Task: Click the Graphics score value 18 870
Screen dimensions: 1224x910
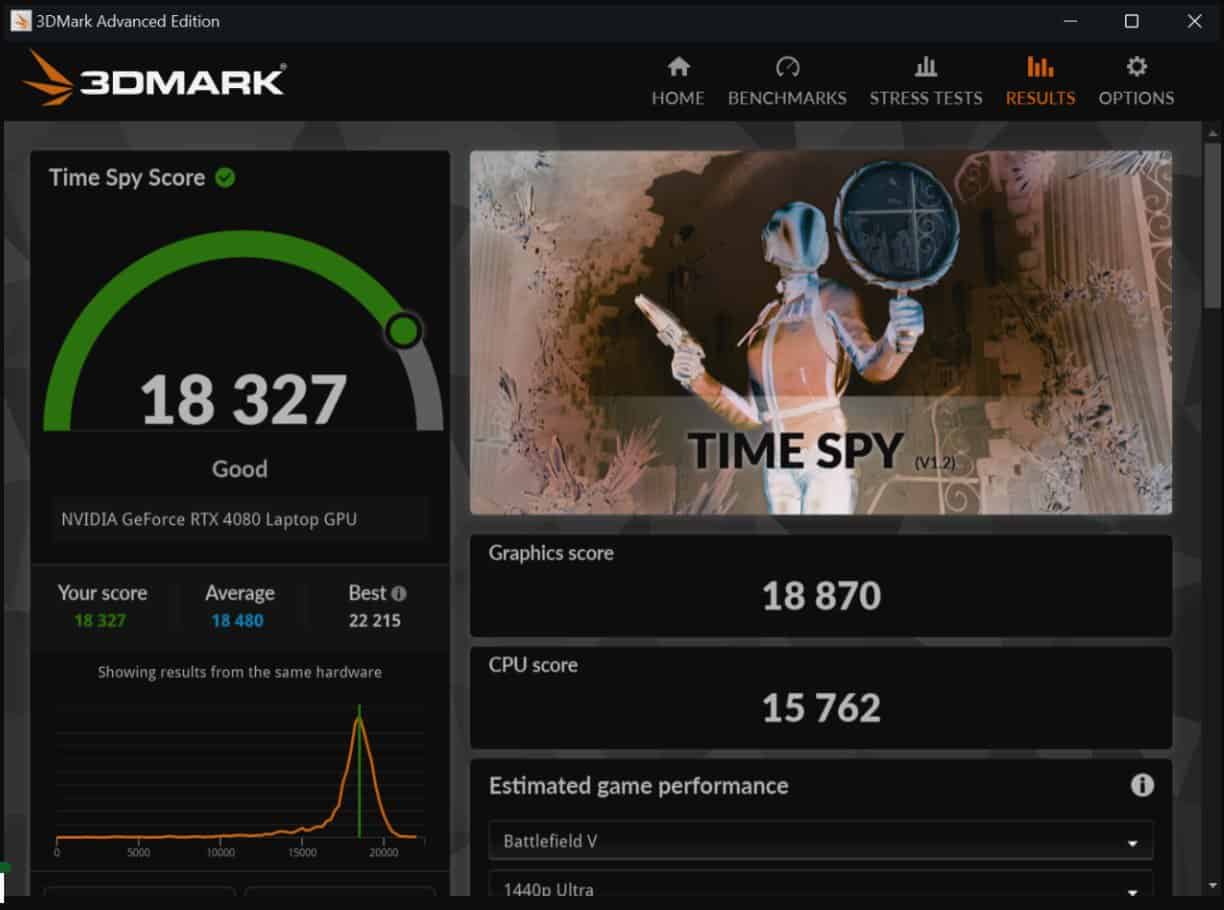Action: (821, 596)
